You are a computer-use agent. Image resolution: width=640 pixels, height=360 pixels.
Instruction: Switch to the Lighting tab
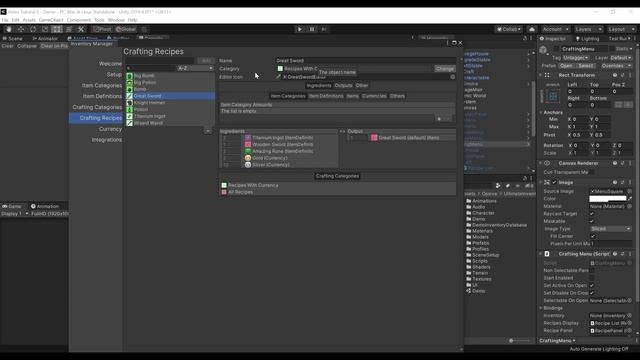tap(587, 38)
